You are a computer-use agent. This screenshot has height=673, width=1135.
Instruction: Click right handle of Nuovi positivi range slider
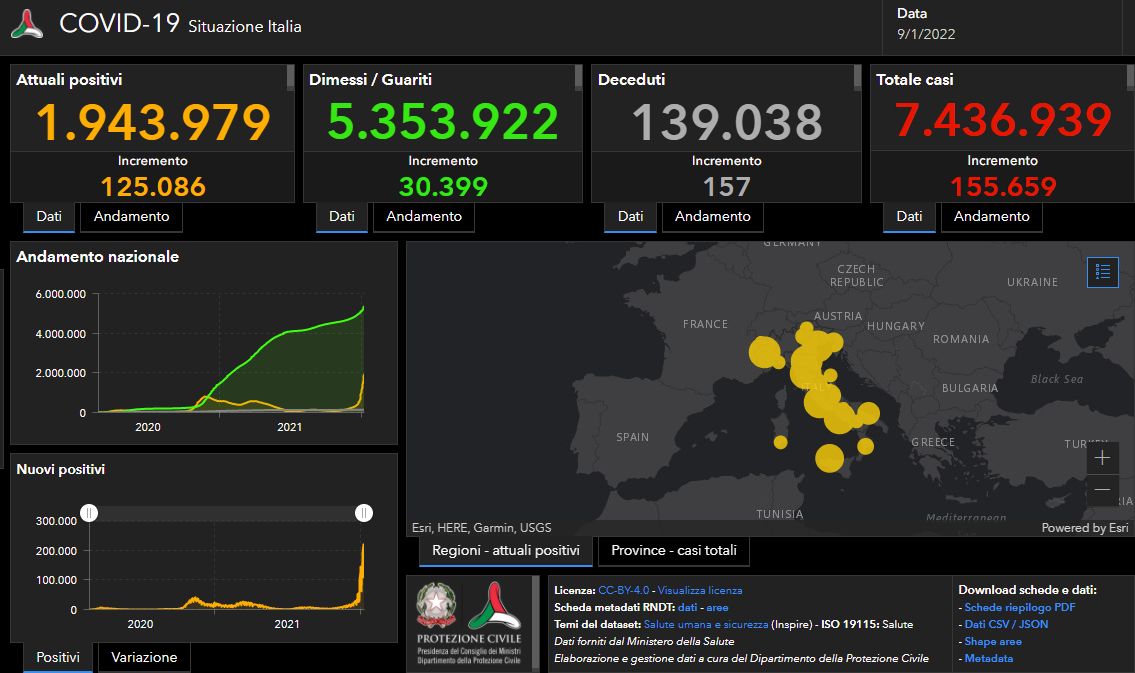(x=364, y=513)
